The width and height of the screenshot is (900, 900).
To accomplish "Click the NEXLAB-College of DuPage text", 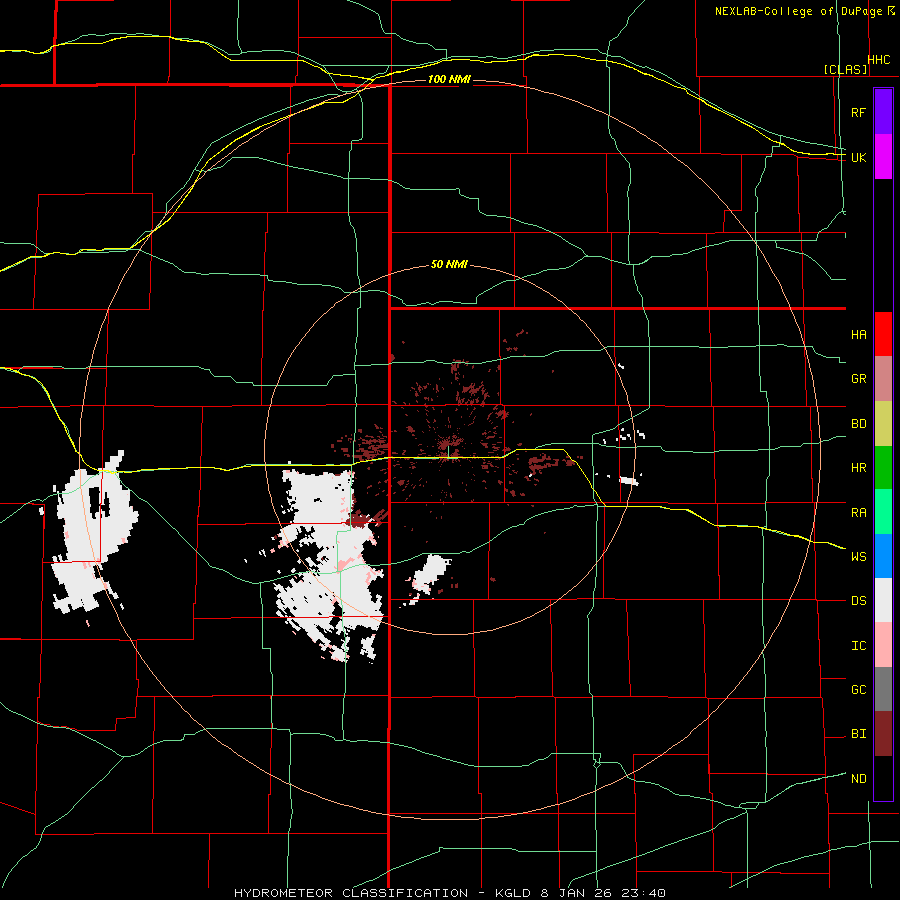I will (x=799, y=11).
